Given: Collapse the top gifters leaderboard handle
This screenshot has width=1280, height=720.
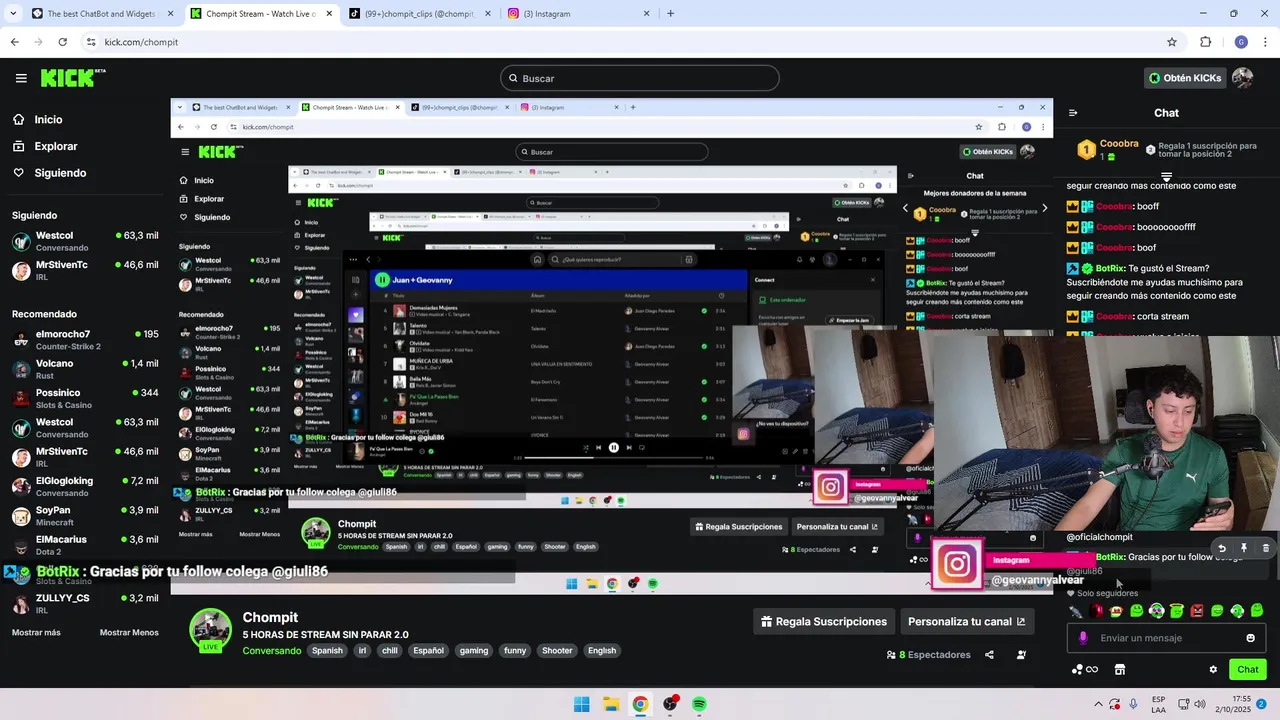Looking at the screenshot, I should point(1166,177).
